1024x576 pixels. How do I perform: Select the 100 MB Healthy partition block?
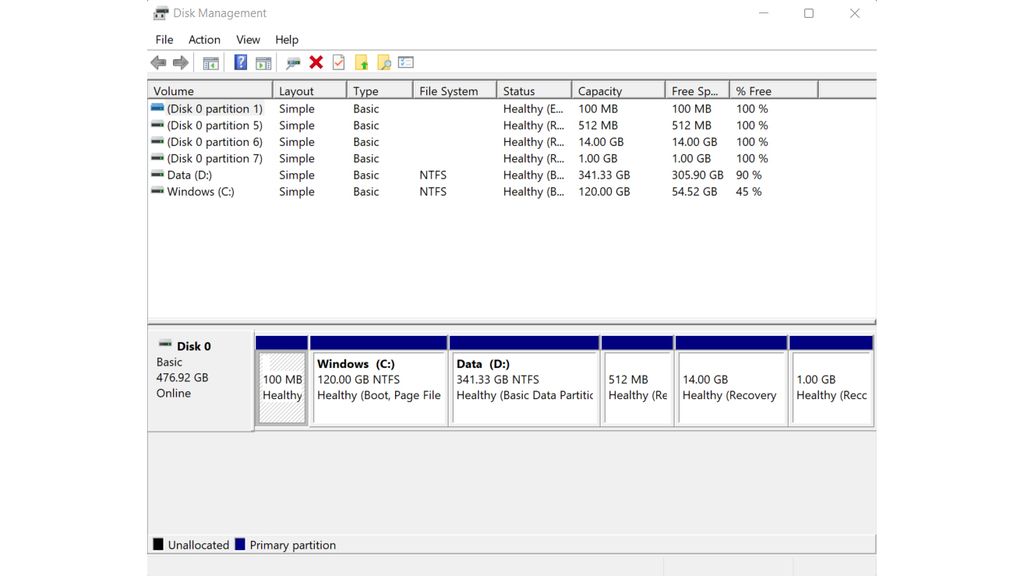click(281, 385)
